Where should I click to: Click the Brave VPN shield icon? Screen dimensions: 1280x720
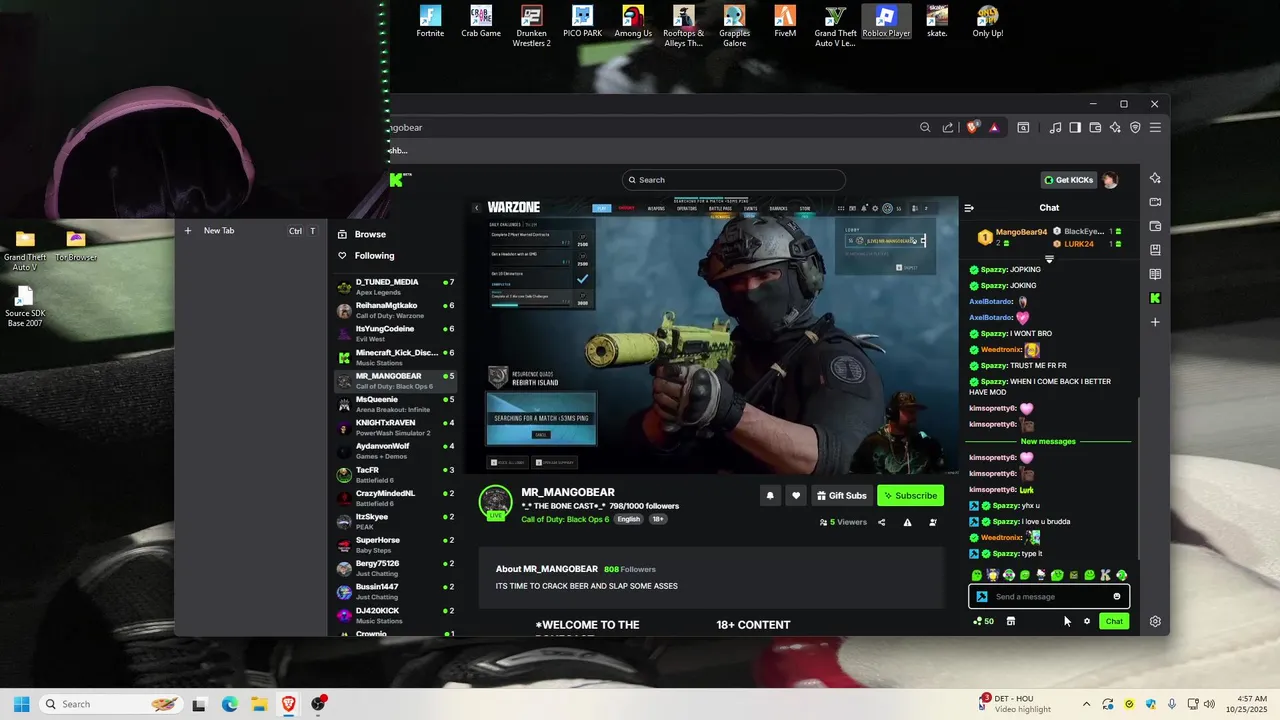(1135, 128)
